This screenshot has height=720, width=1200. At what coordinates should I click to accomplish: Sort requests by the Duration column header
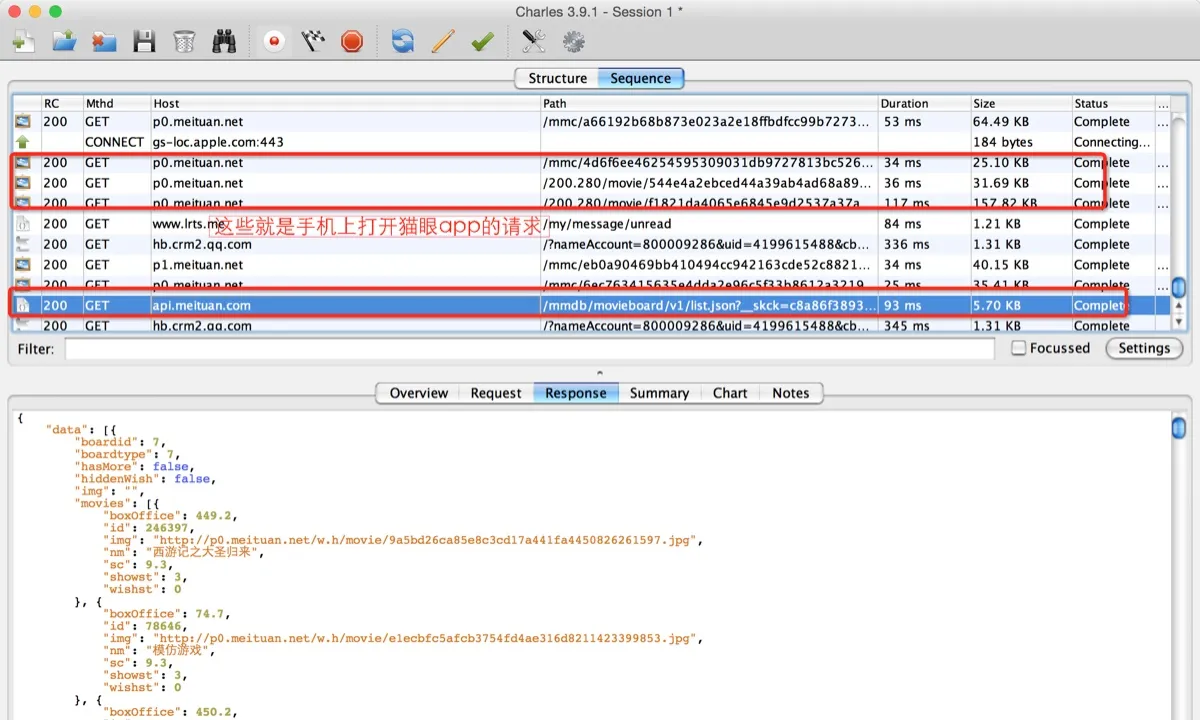click(x=904, y=103)
